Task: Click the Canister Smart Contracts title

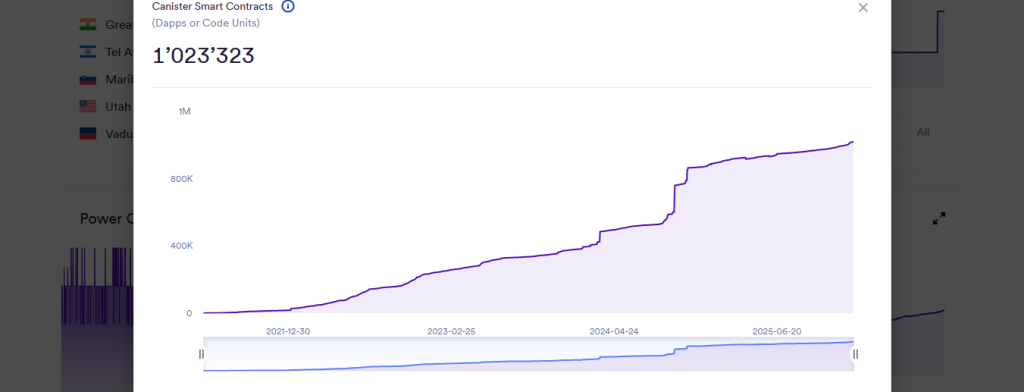Action: point(212,7)
